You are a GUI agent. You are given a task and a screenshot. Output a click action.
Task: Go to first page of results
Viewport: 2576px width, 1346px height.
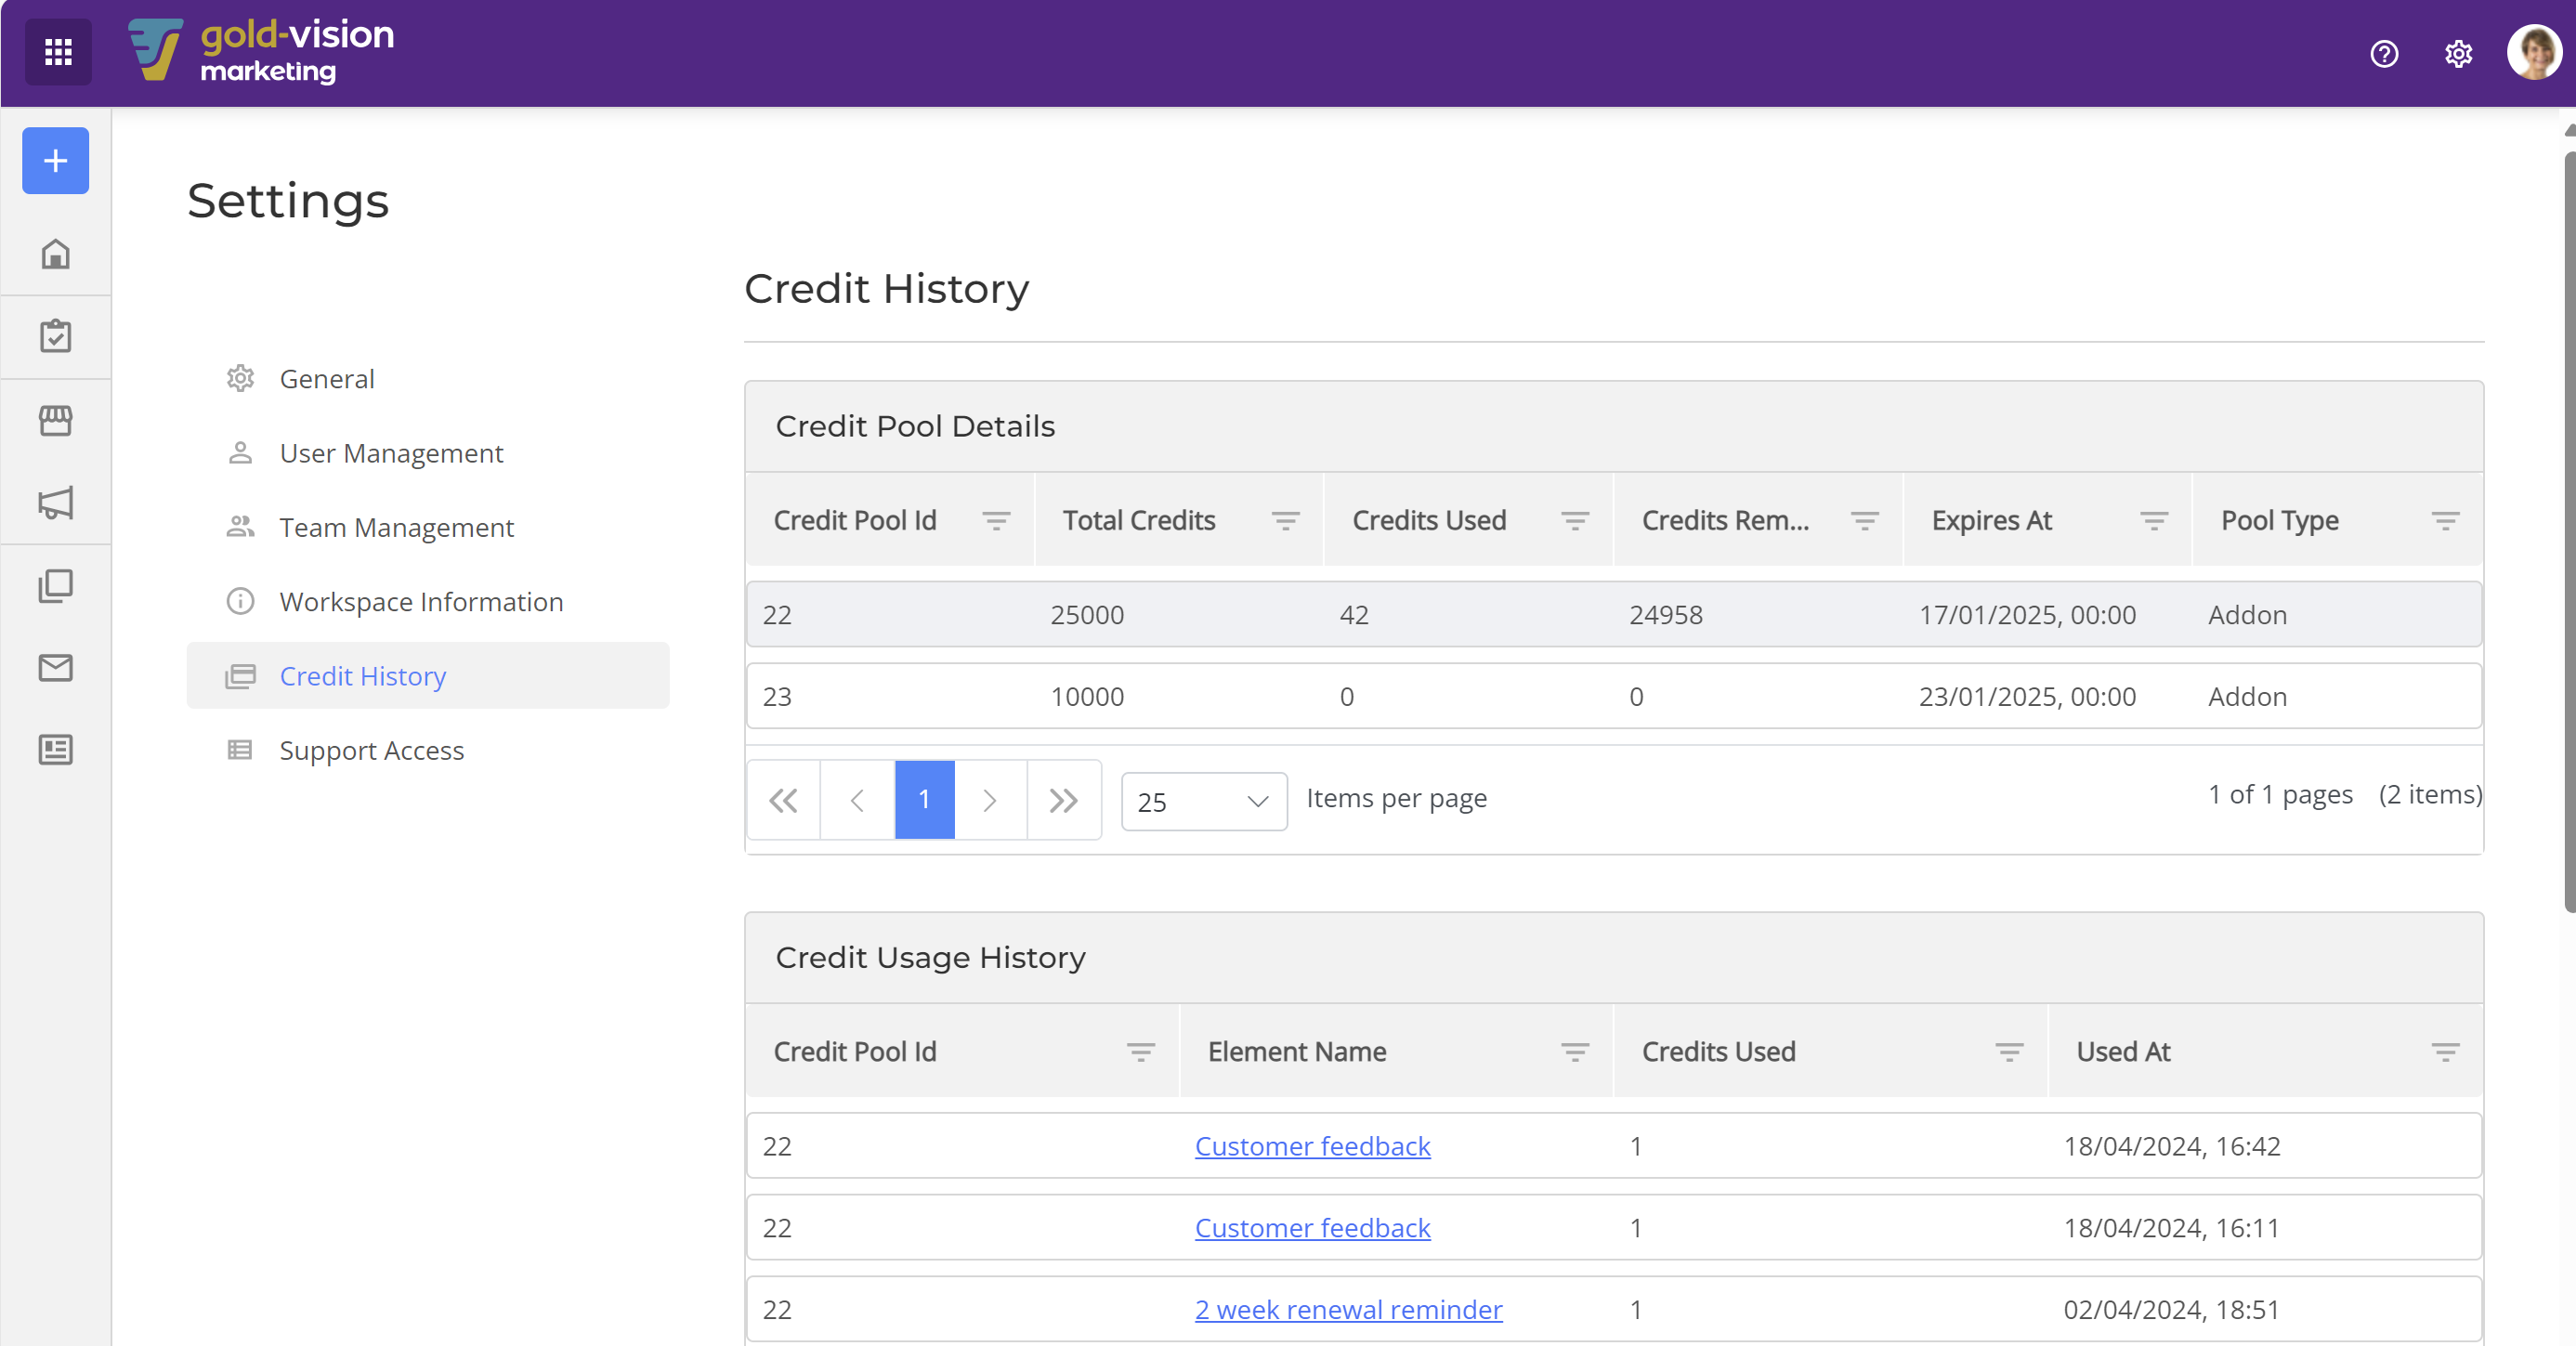point(783,800)
